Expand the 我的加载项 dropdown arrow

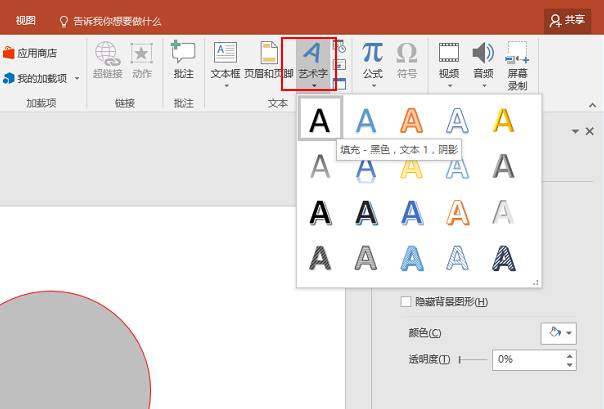77,79
